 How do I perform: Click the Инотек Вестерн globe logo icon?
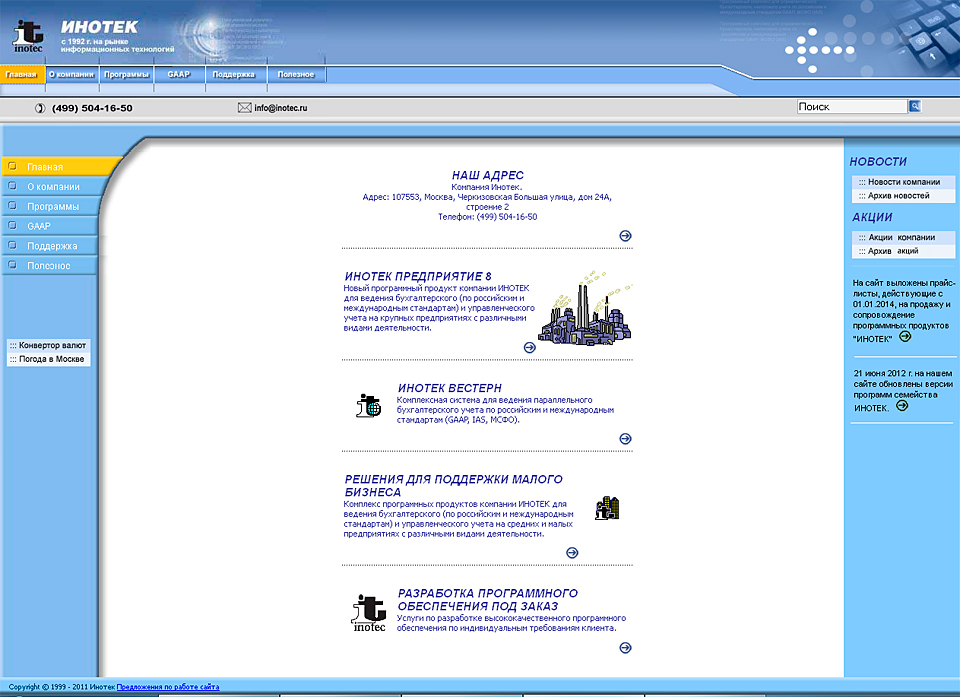(369, 406)
